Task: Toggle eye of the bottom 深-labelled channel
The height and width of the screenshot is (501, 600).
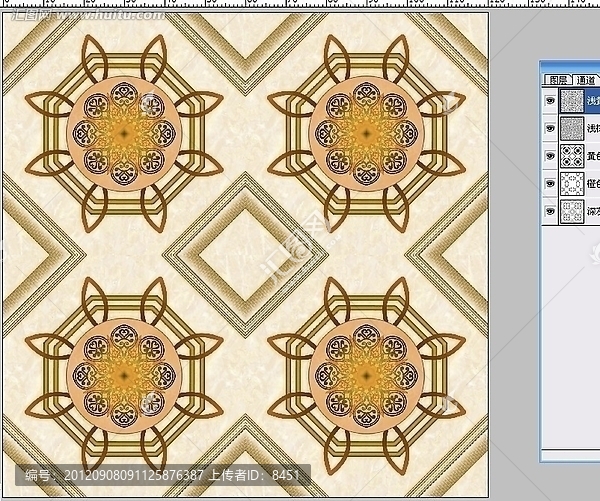Action: click(550, 211)
